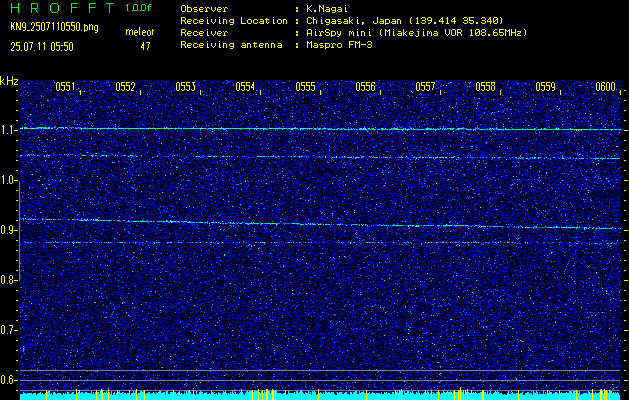
Task: Click the 0554 time marker
Action: tap(245, 87)
